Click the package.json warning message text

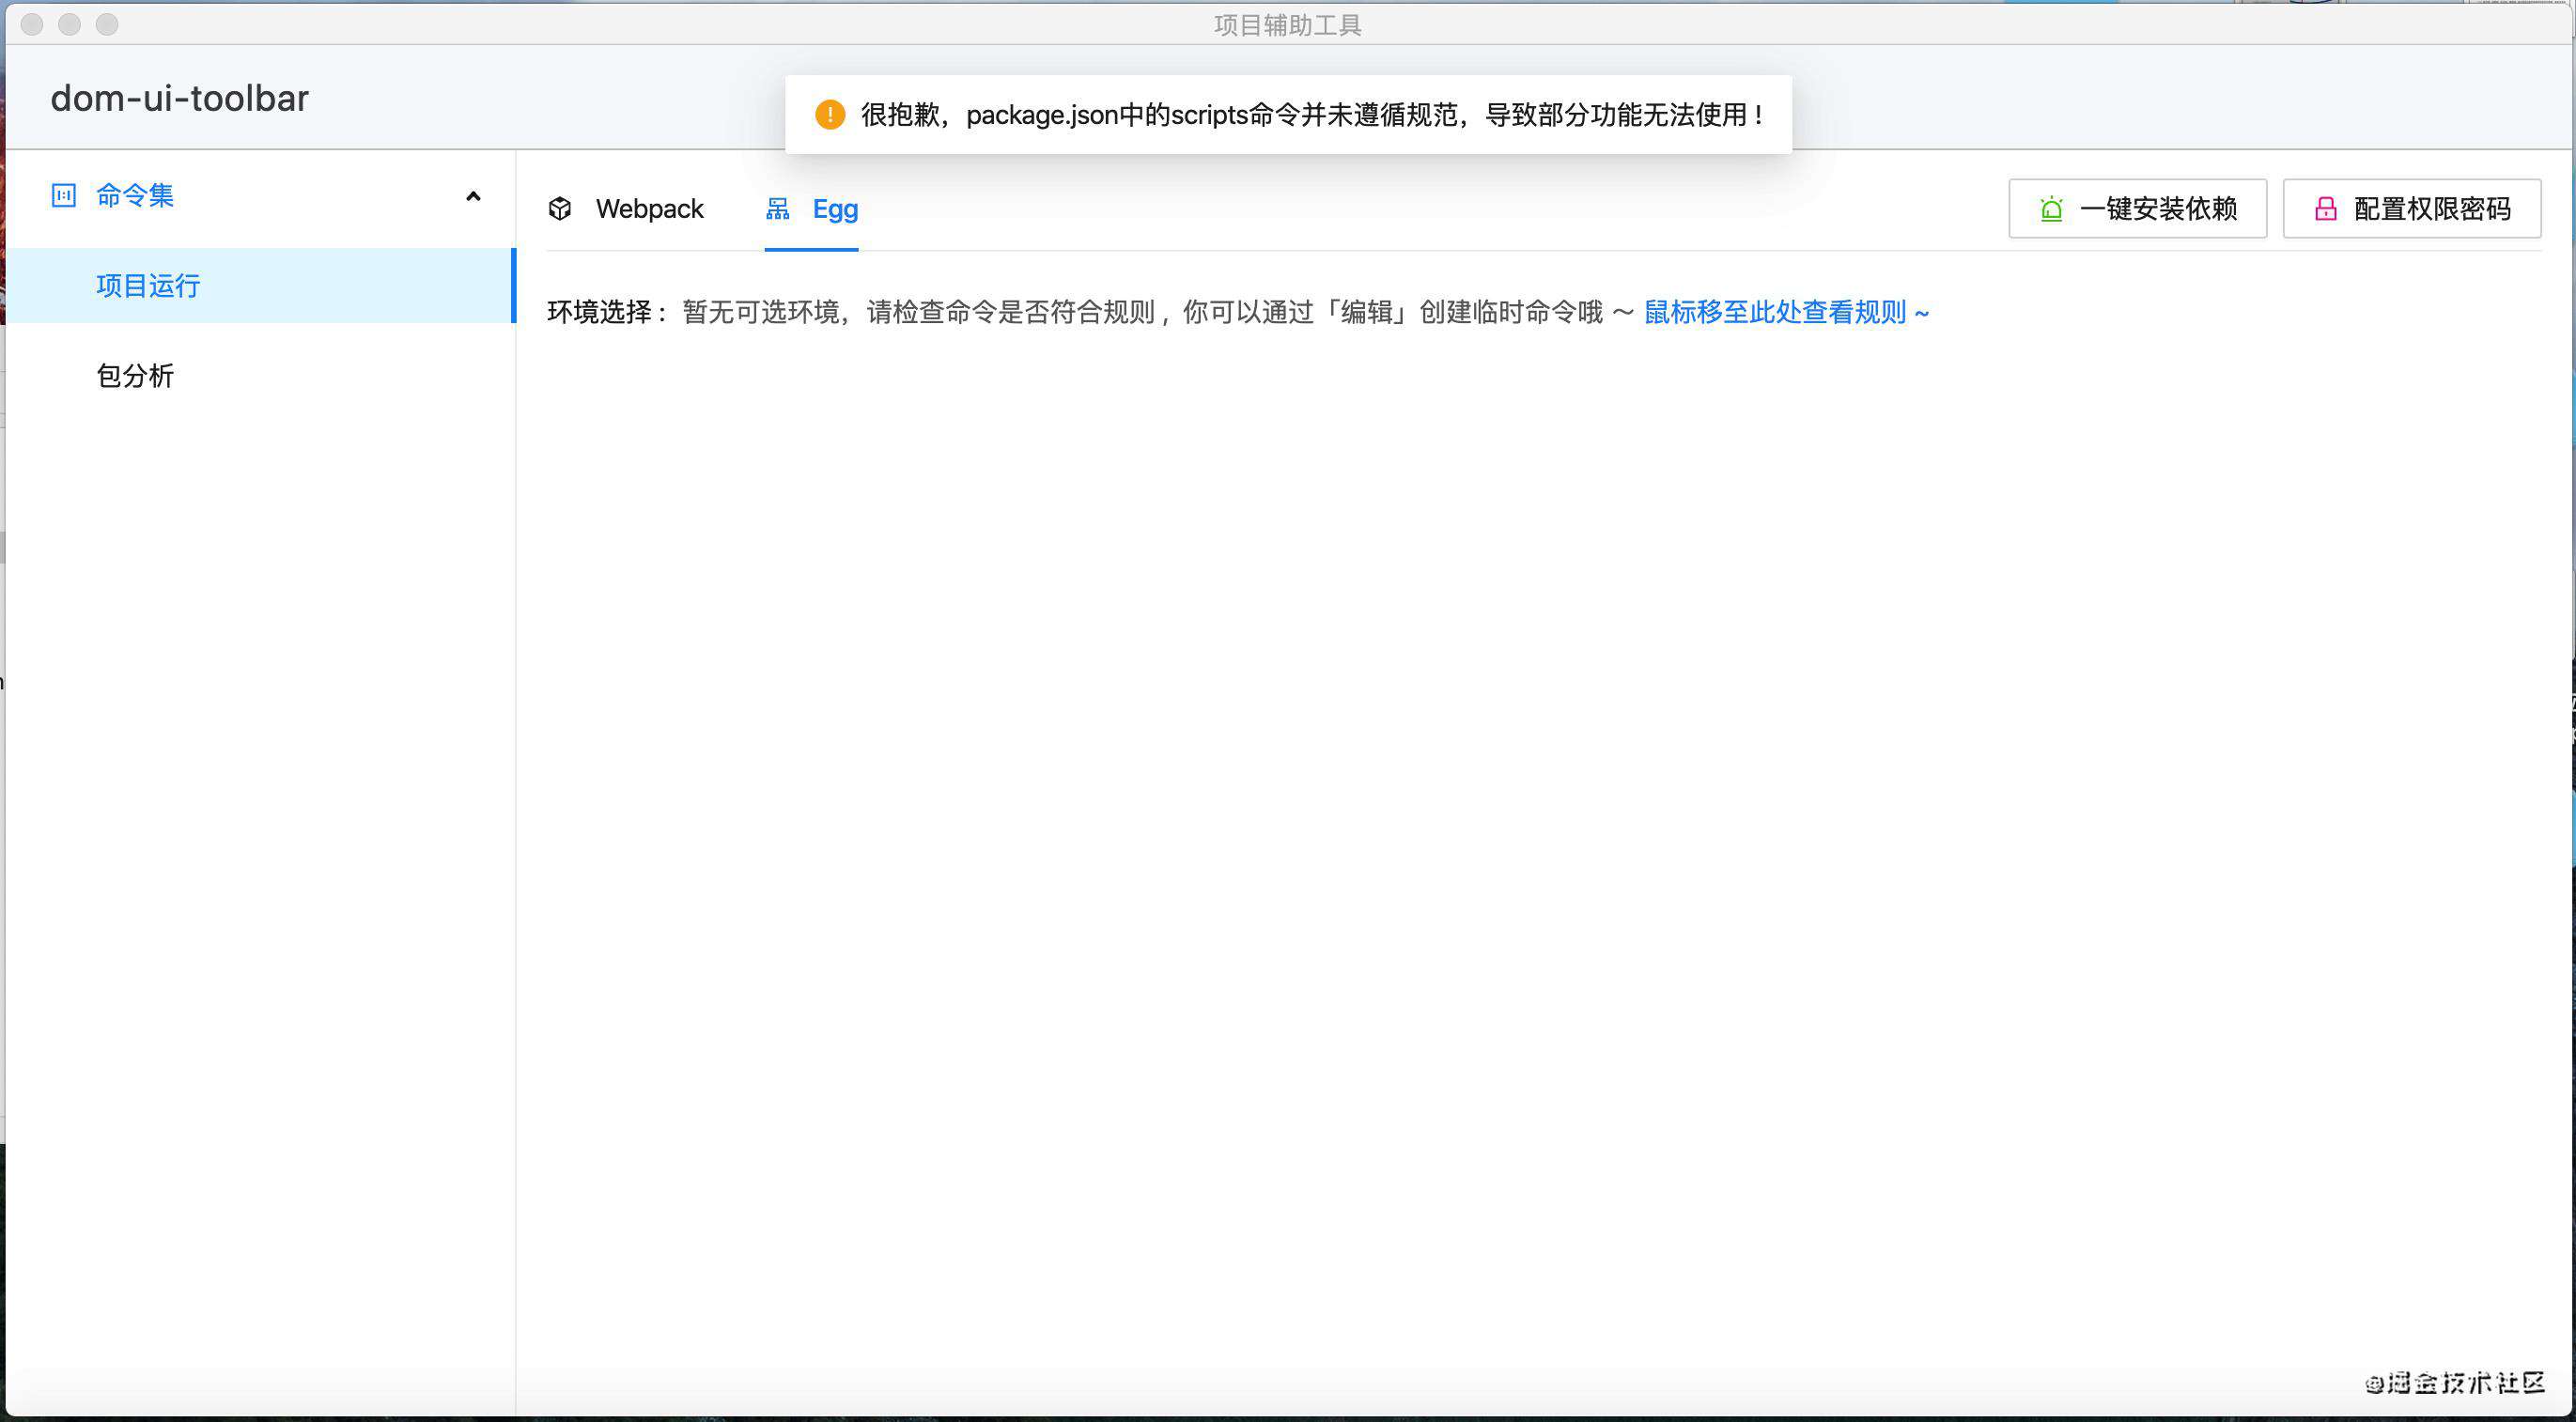(x=1313, y=115)
